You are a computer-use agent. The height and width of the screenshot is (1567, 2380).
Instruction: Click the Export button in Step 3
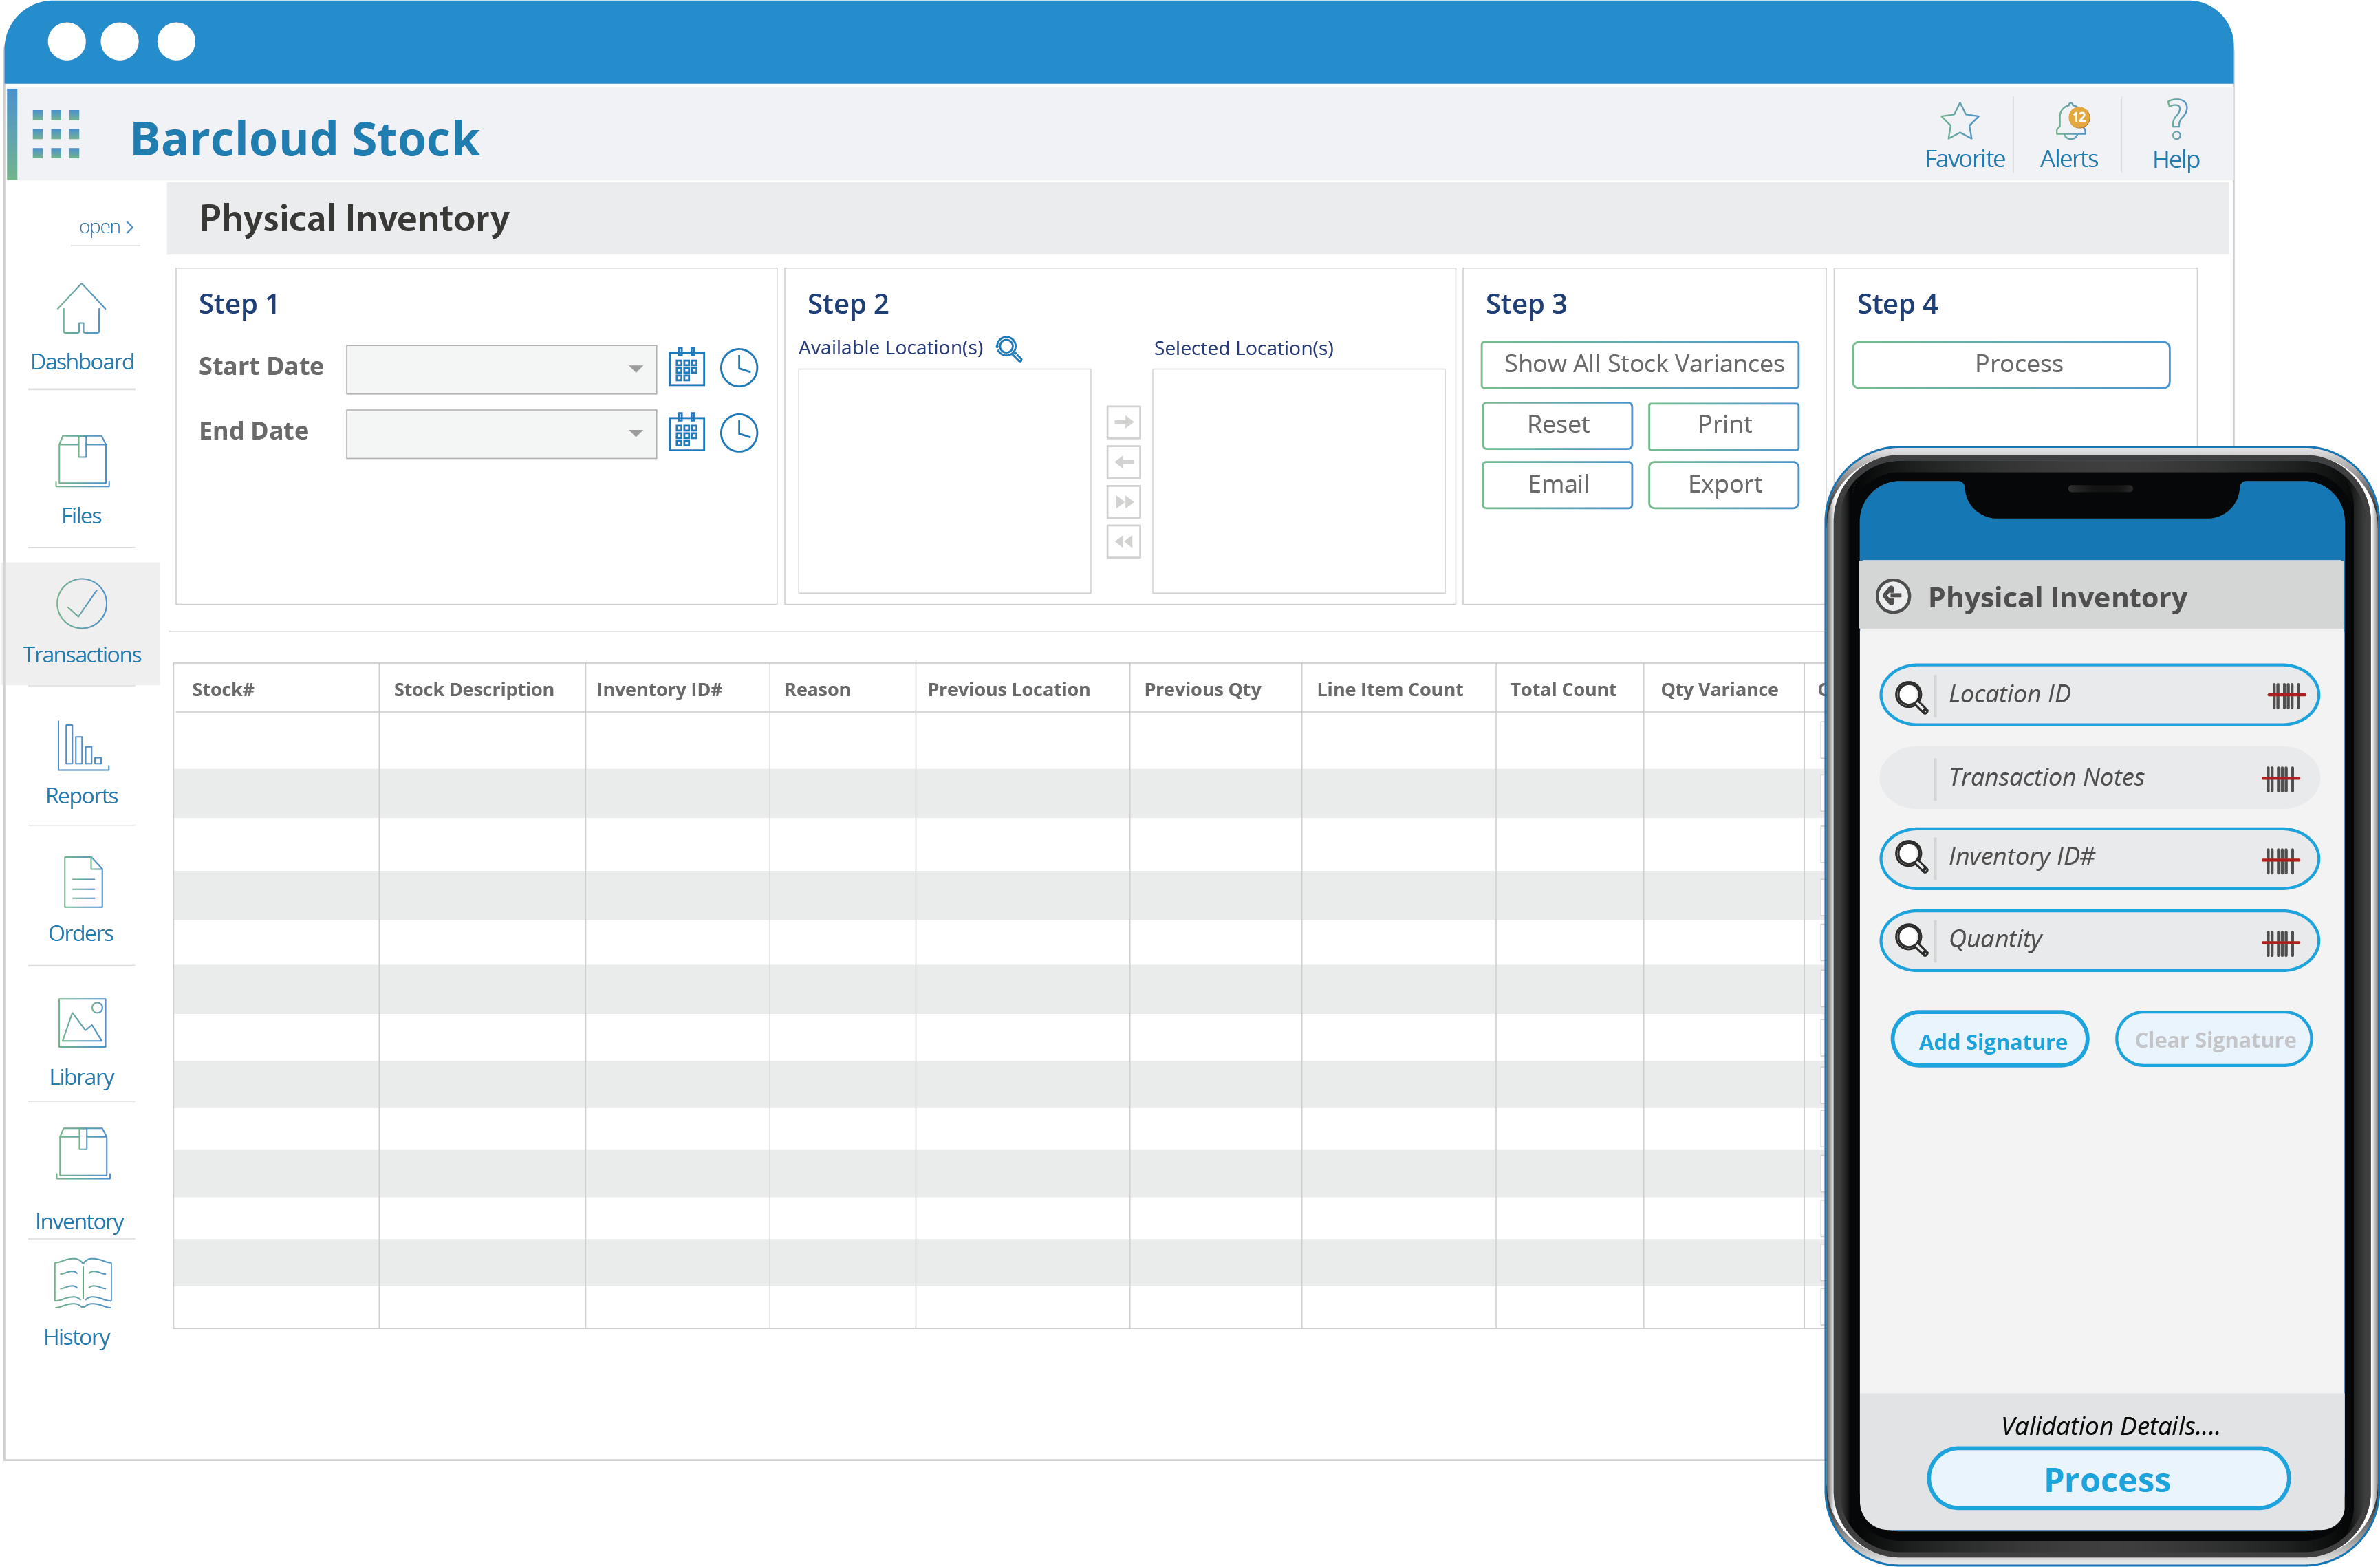click(1723, 485)
